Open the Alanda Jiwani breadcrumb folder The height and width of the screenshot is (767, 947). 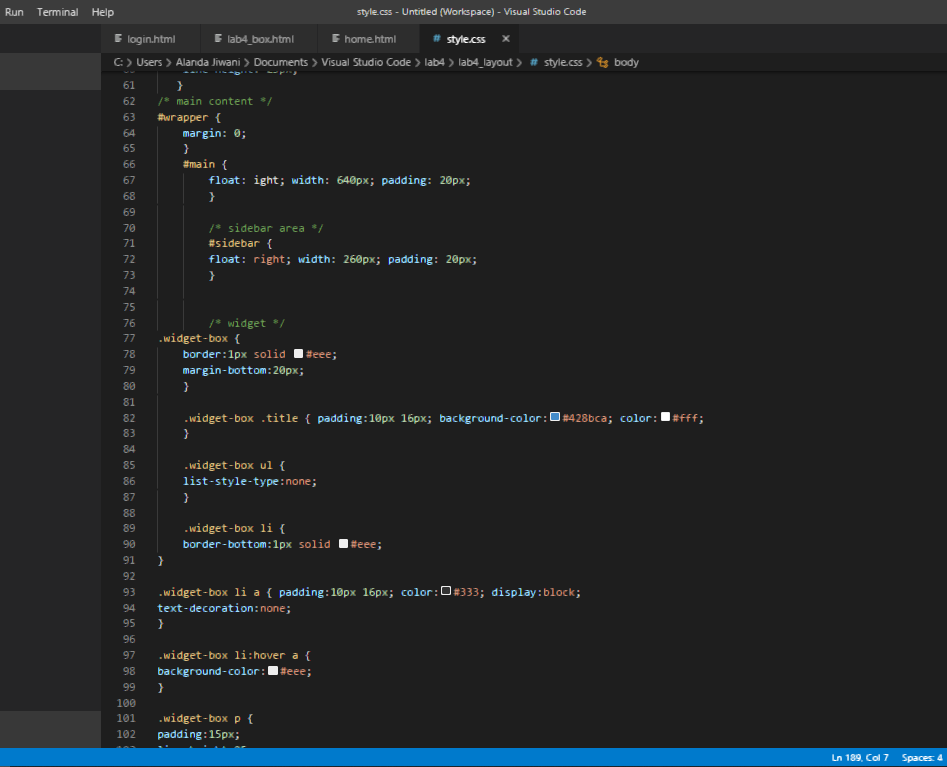208,62
